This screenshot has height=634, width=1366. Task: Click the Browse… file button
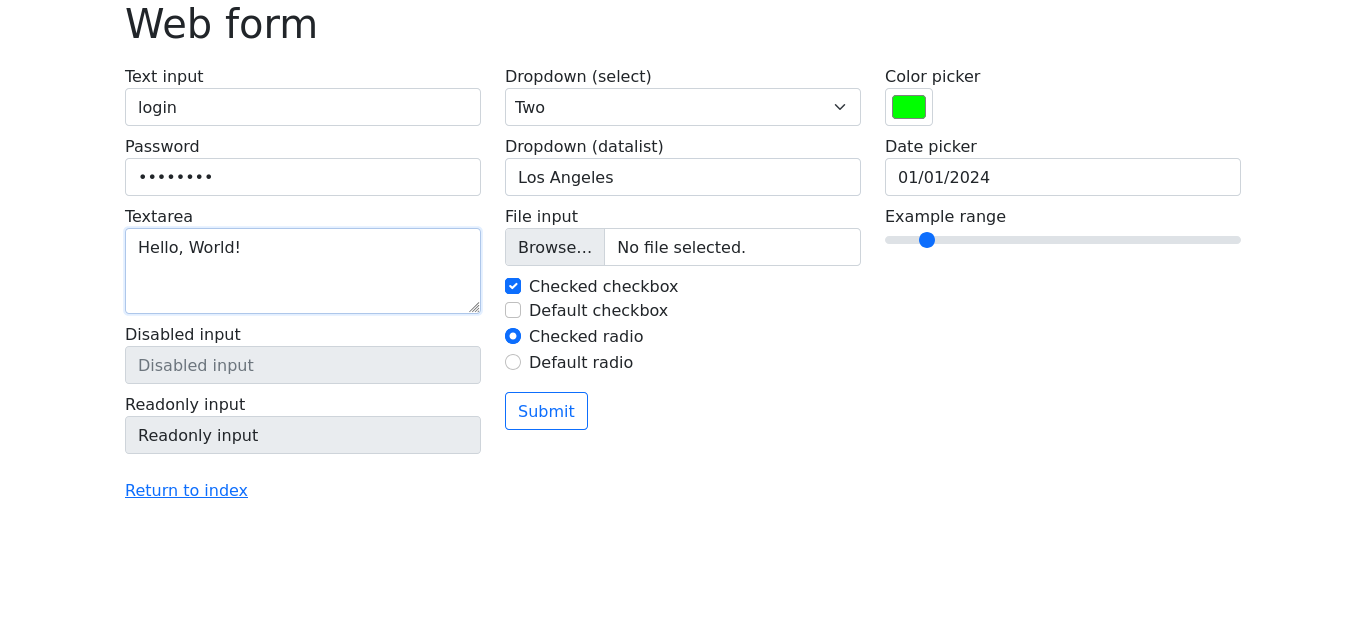click(x=555, y=247)
